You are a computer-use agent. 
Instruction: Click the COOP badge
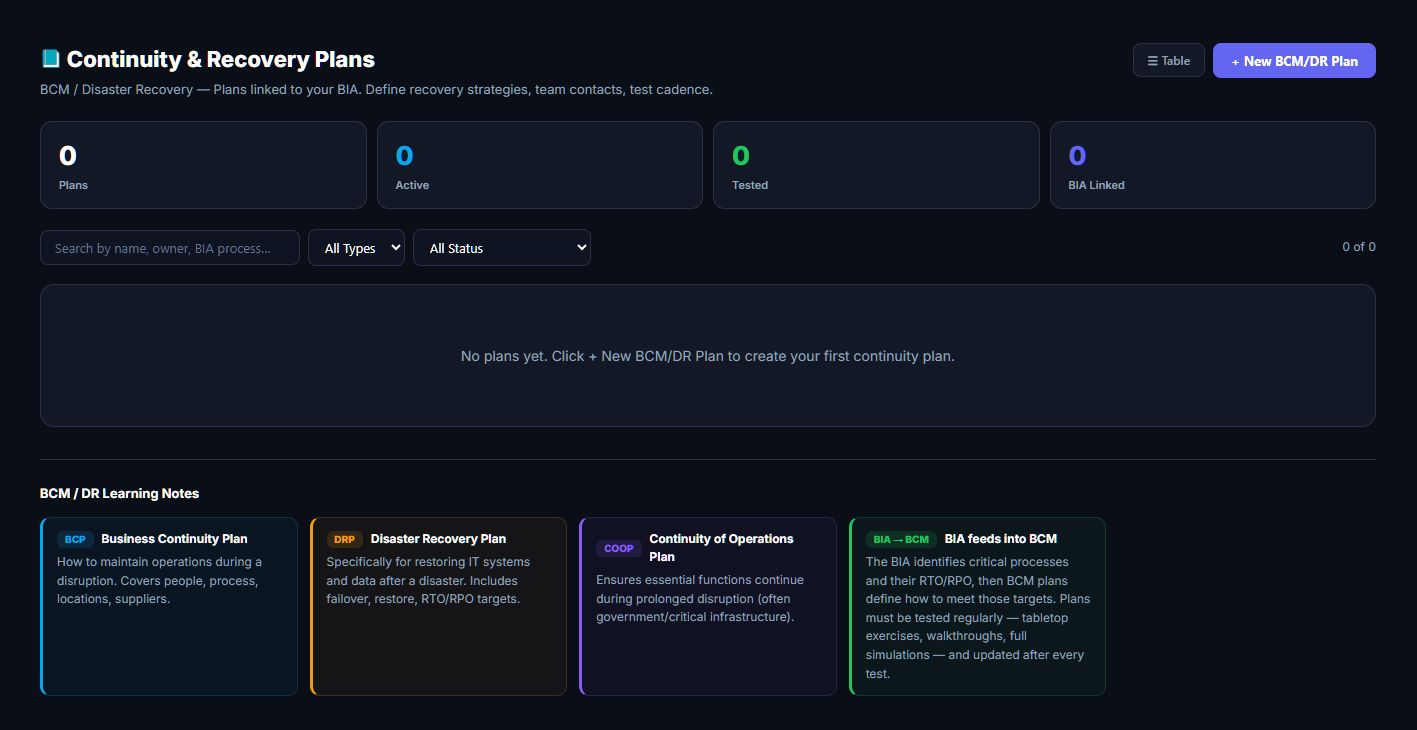(x=619, y=548)
